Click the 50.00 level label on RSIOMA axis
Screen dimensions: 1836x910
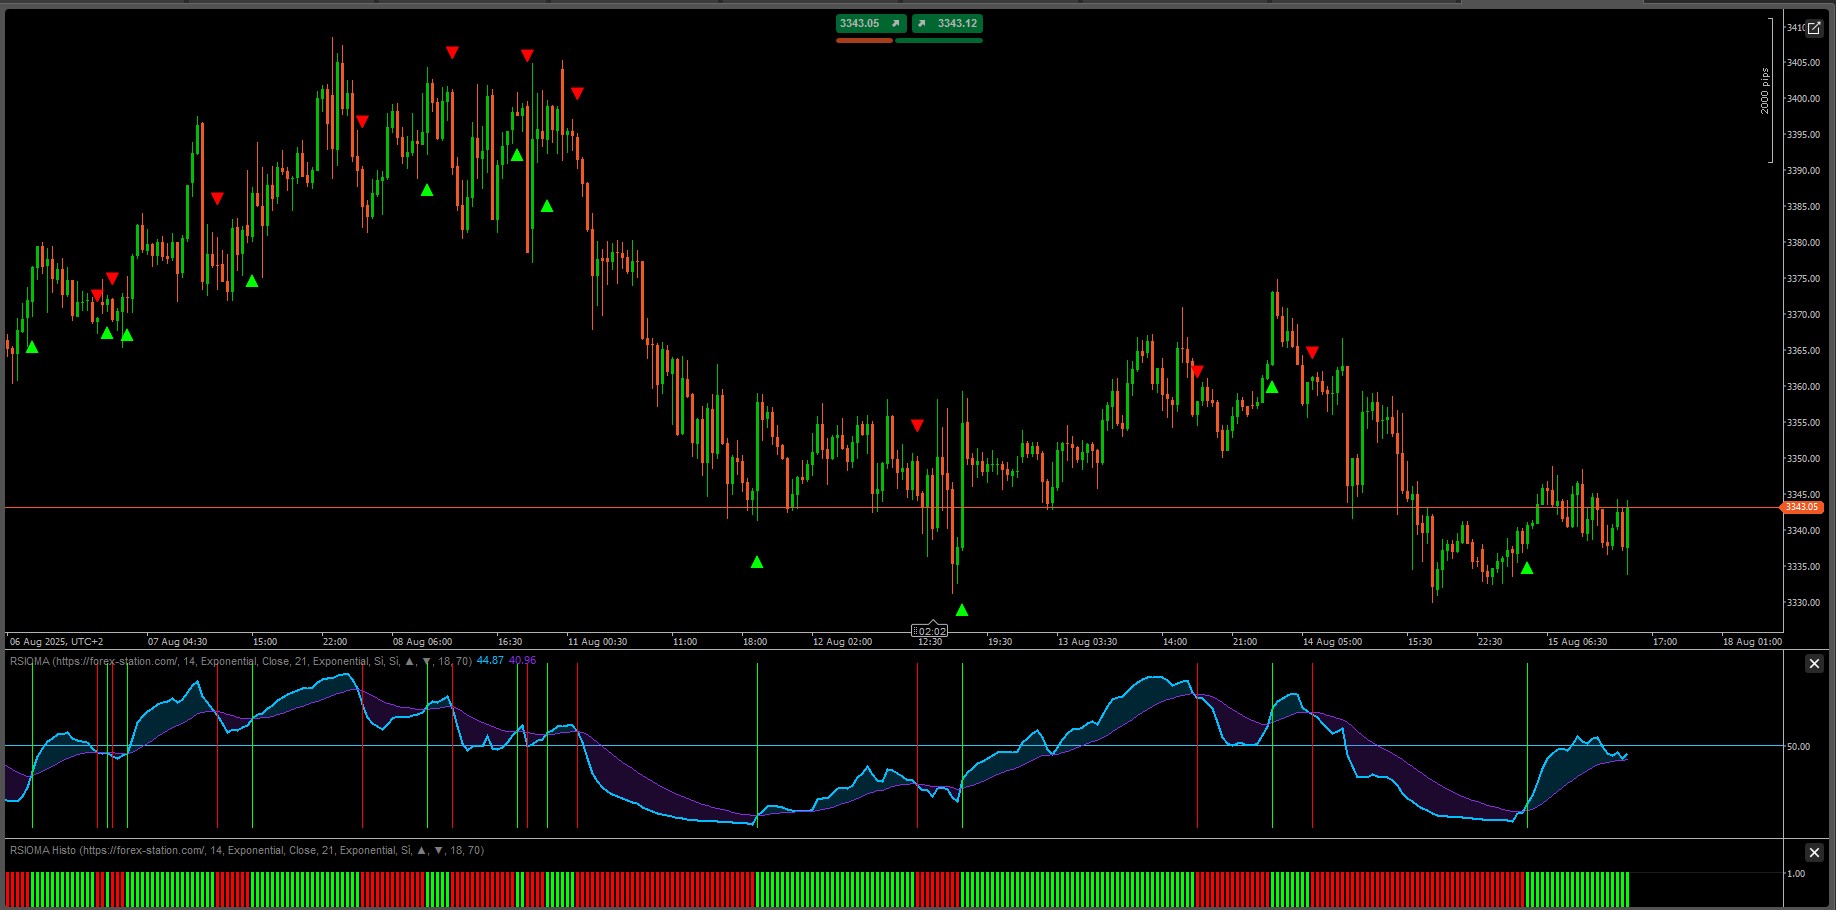coord(1798,747)
